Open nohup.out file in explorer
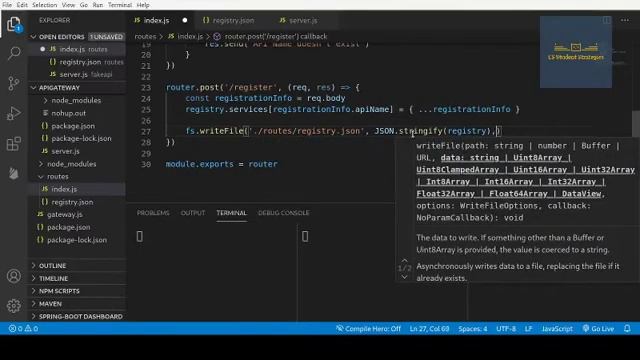This screenshot has height=360, width=640. 68,113
